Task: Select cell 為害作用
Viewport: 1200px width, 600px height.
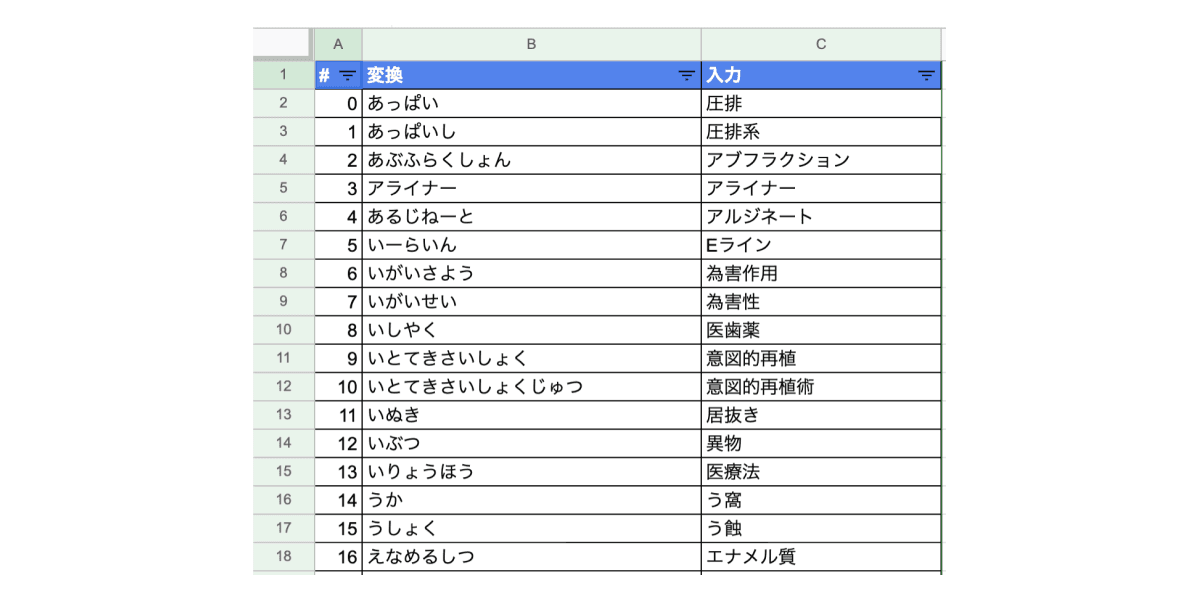Action: tap(822, 273)
